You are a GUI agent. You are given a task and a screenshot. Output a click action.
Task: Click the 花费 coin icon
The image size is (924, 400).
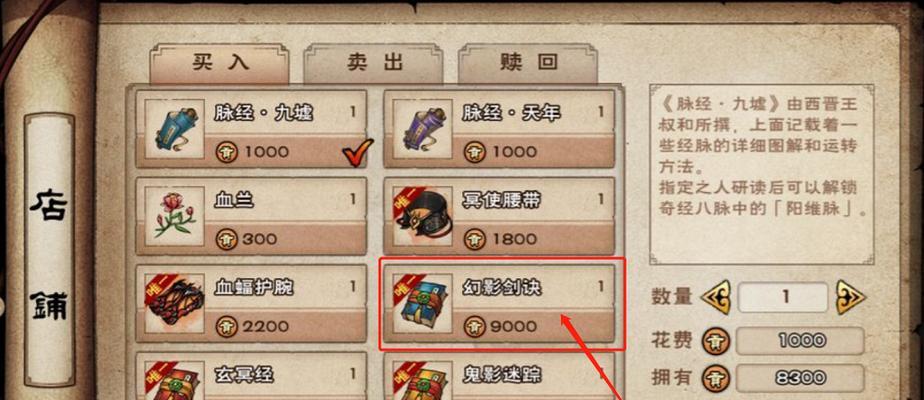click(x=715, y=341)
